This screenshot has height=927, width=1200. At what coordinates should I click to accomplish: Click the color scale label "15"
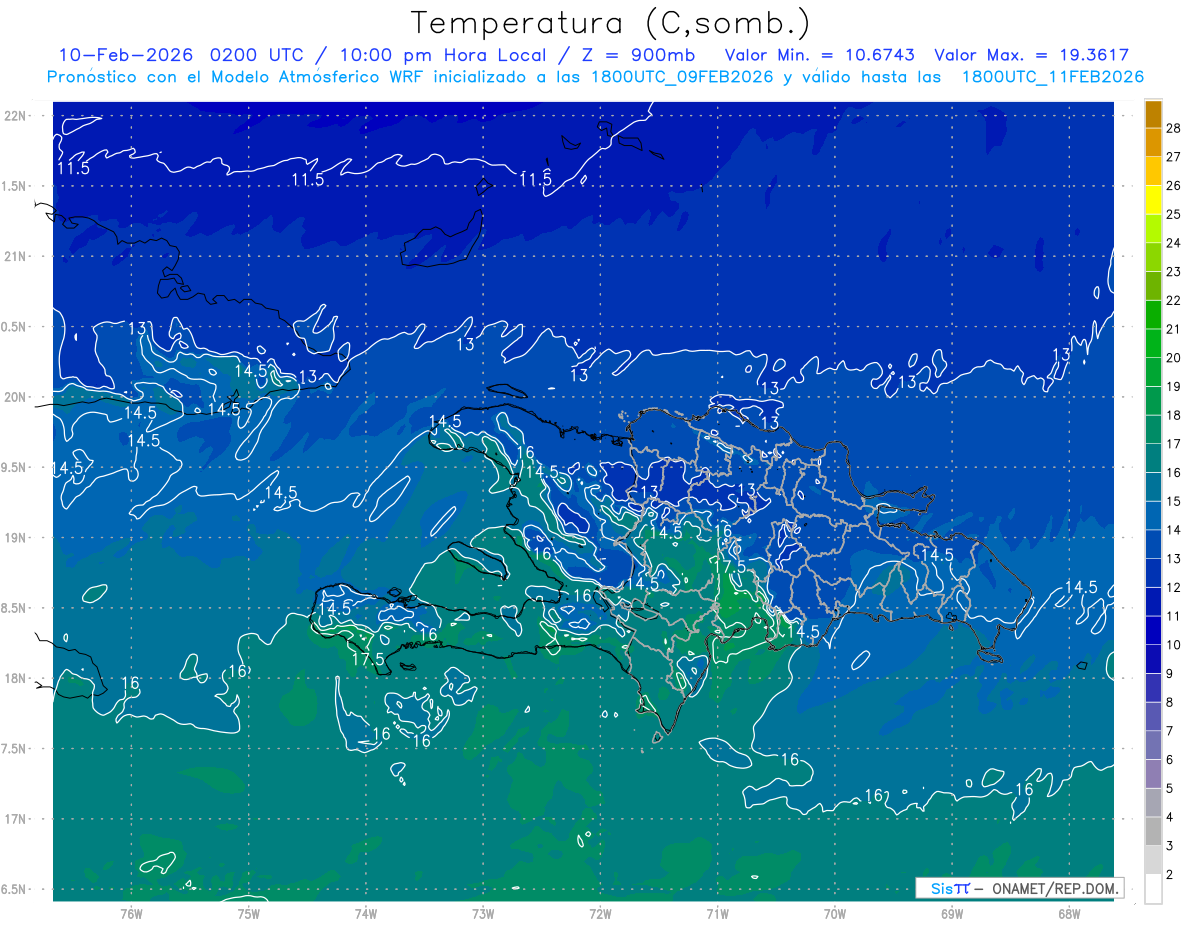click(x=1173, y=501)
